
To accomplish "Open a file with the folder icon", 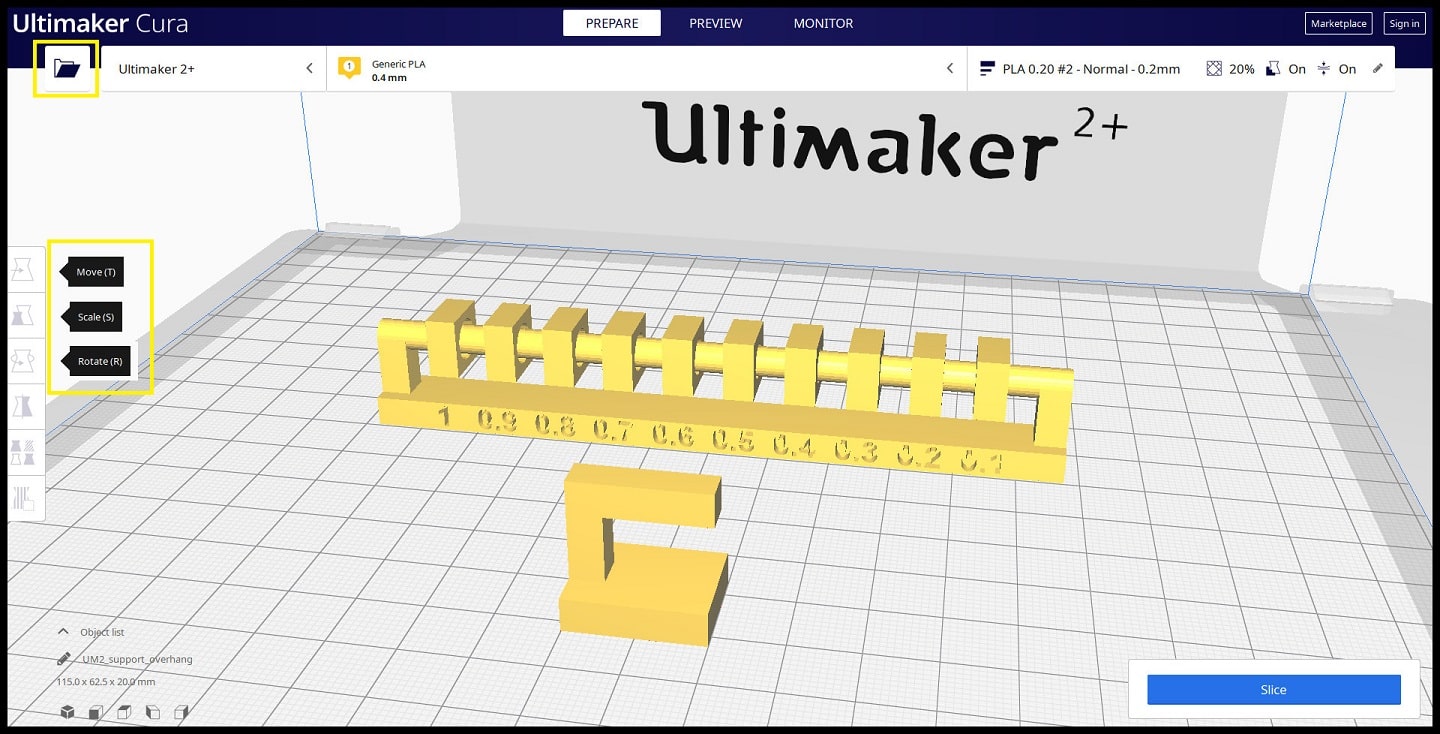I will click(x=67, y=69).
